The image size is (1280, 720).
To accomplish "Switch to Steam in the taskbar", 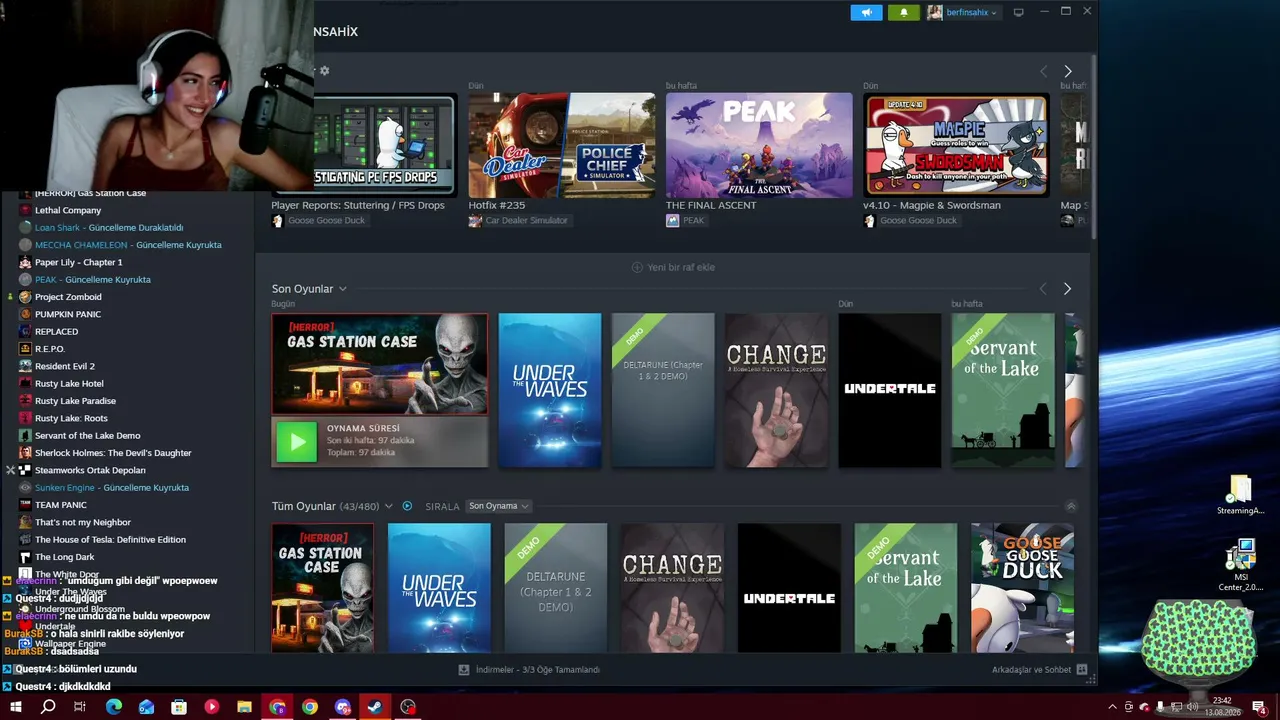I will pyautogui.click(x=375, y=707).
